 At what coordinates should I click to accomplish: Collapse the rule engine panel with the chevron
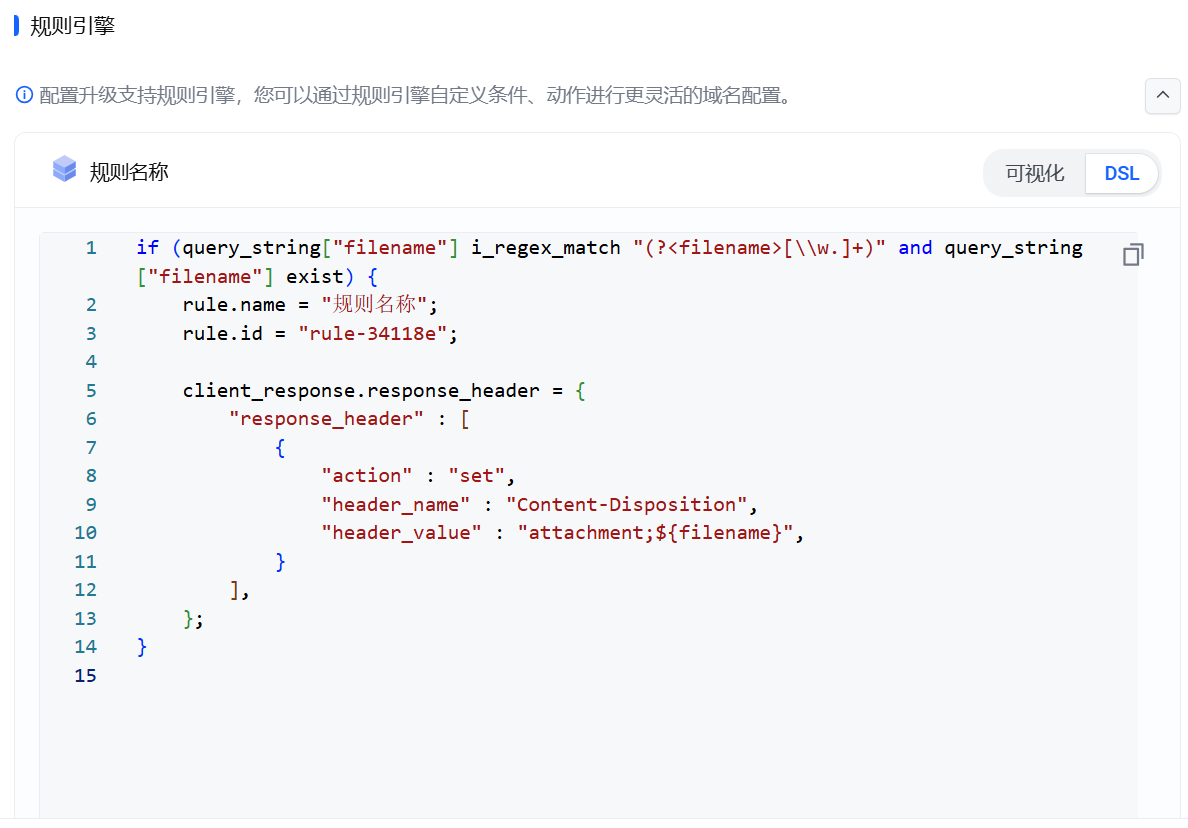(1162, 96)
